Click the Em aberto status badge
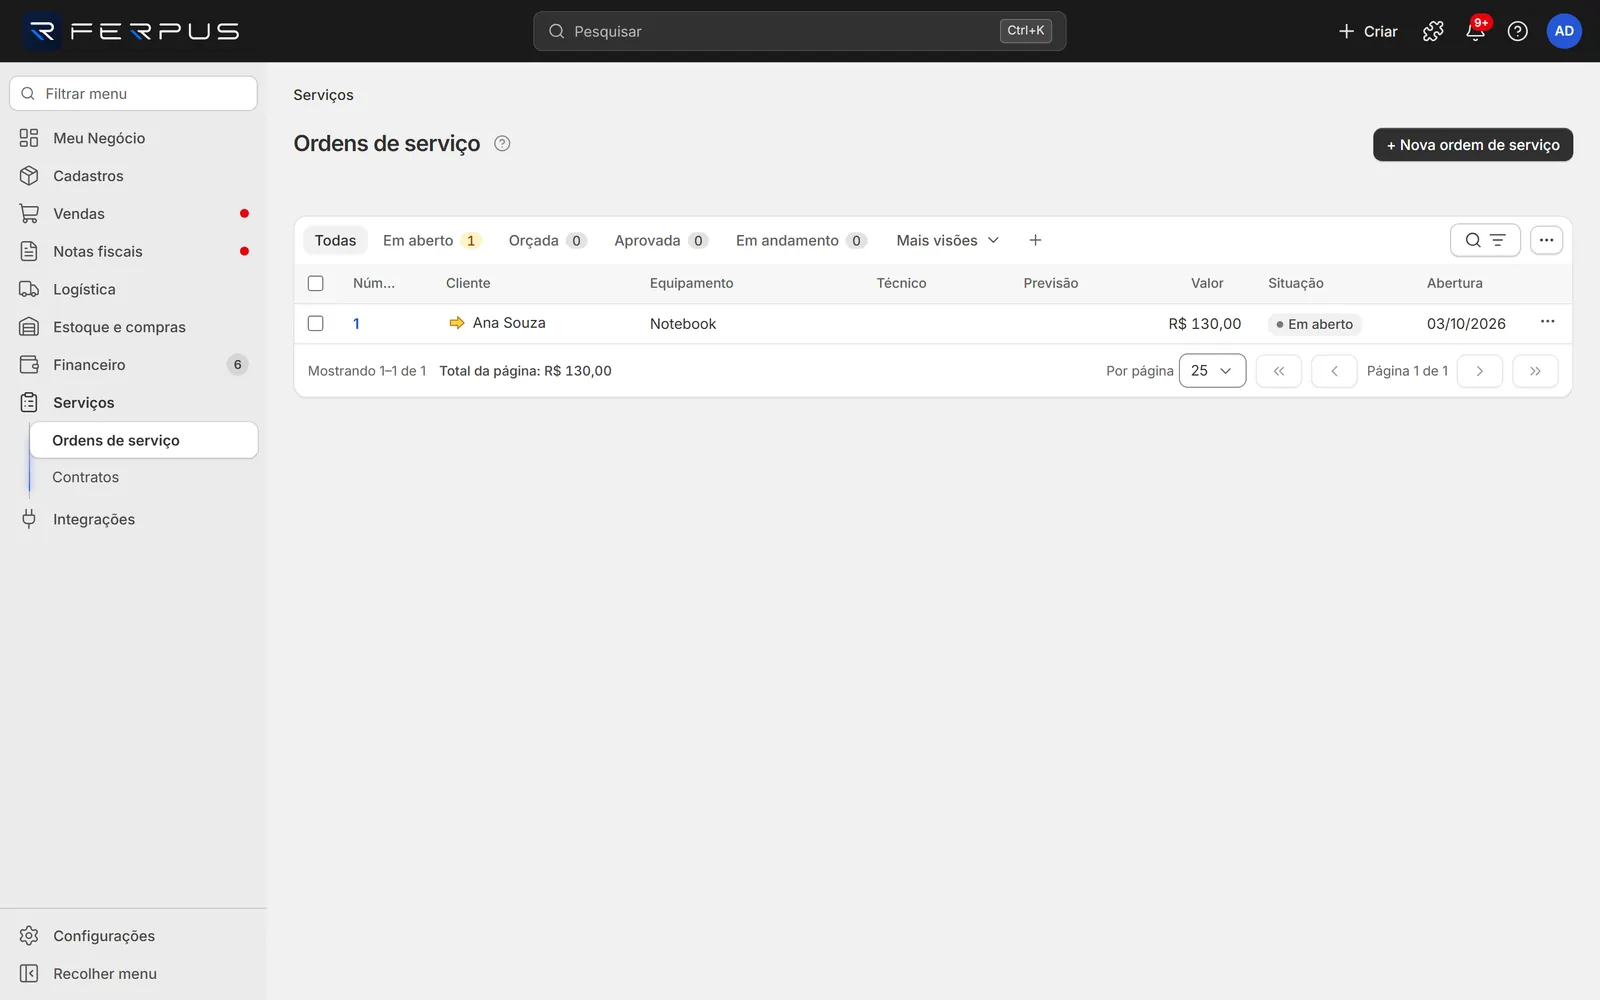 point(1314,324)
